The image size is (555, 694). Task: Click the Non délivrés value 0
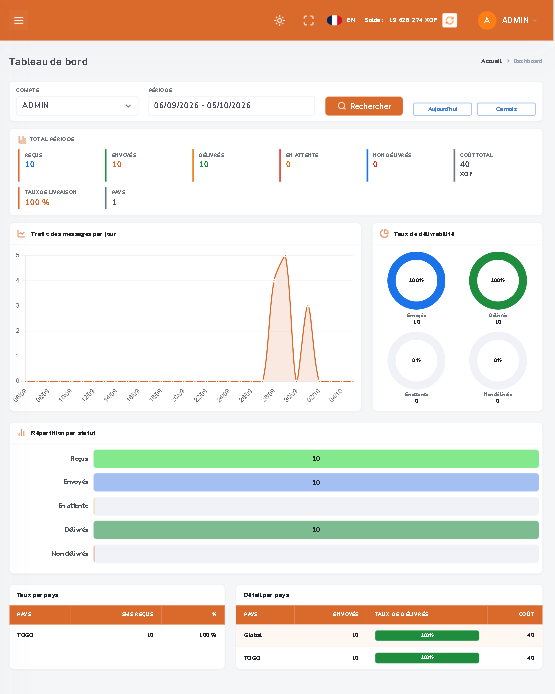tap(375, 164)
